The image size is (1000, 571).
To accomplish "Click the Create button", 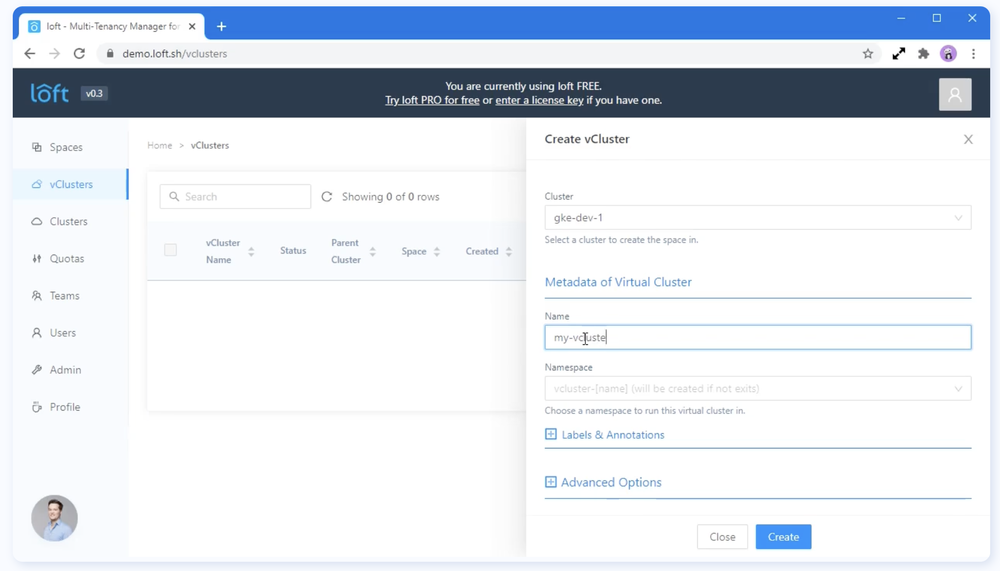I will (x=783, y=537).
